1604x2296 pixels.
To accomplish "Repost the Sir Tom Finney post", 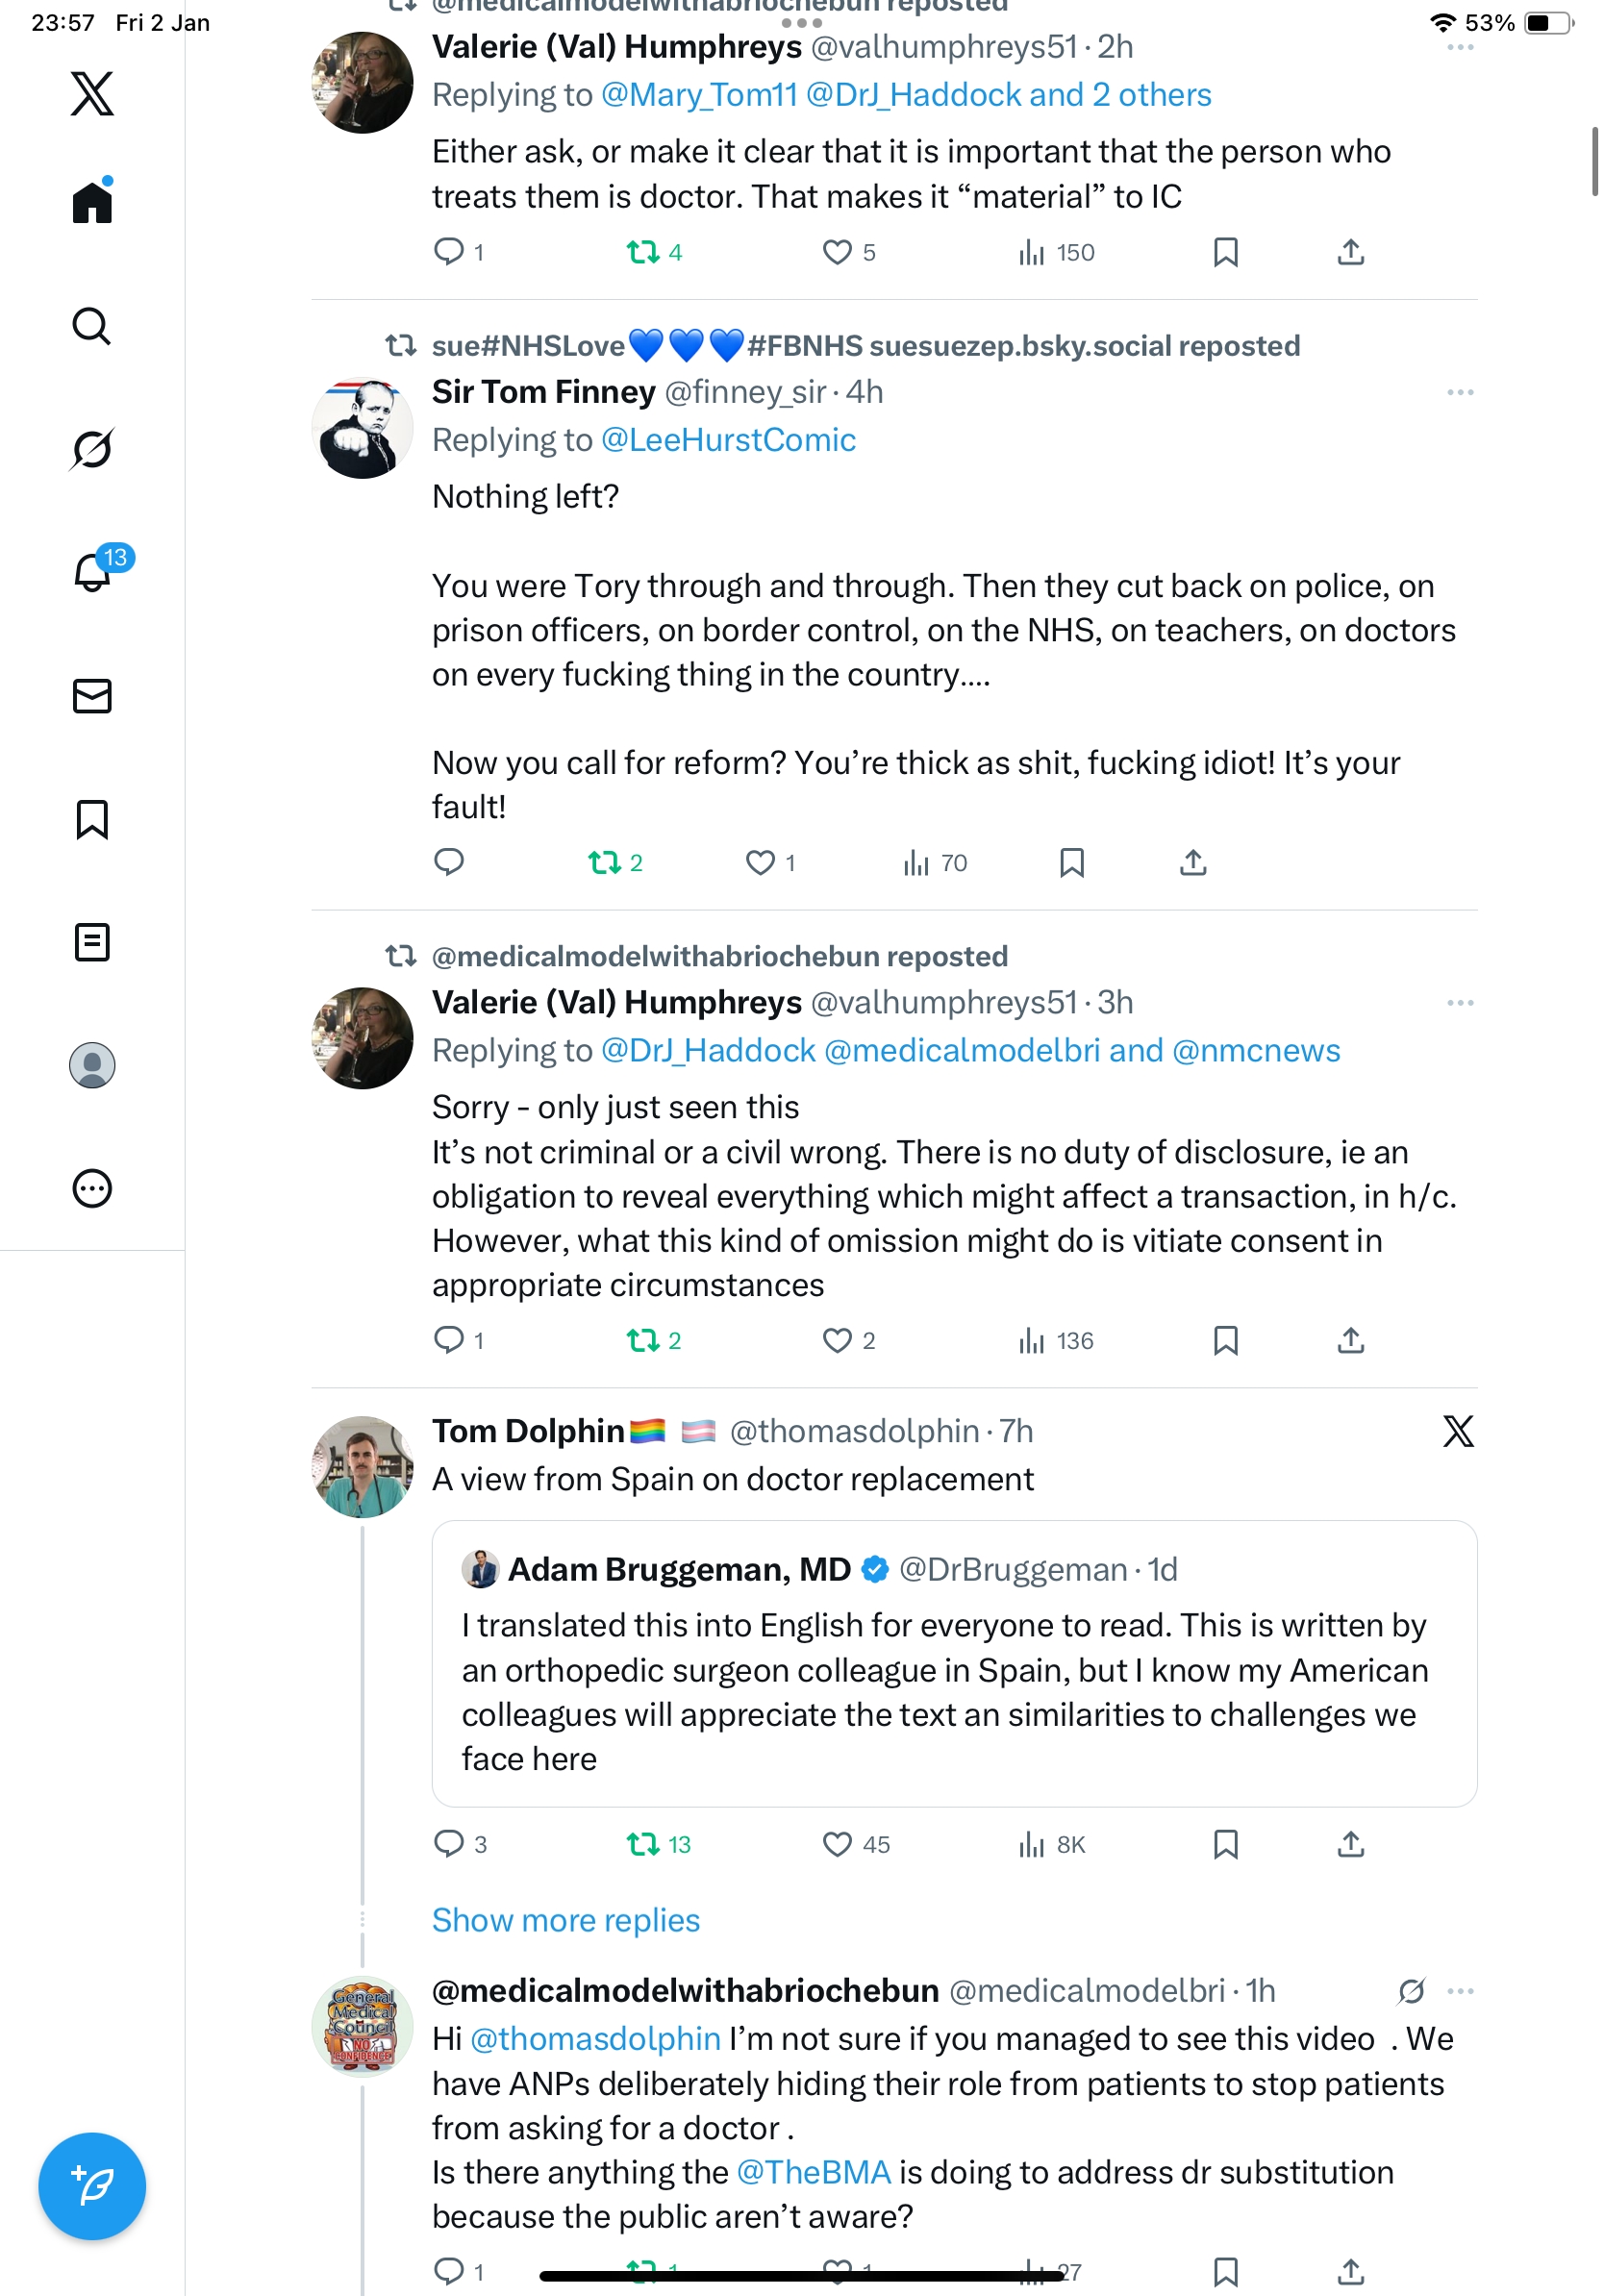I will click(x=604, y=862).
